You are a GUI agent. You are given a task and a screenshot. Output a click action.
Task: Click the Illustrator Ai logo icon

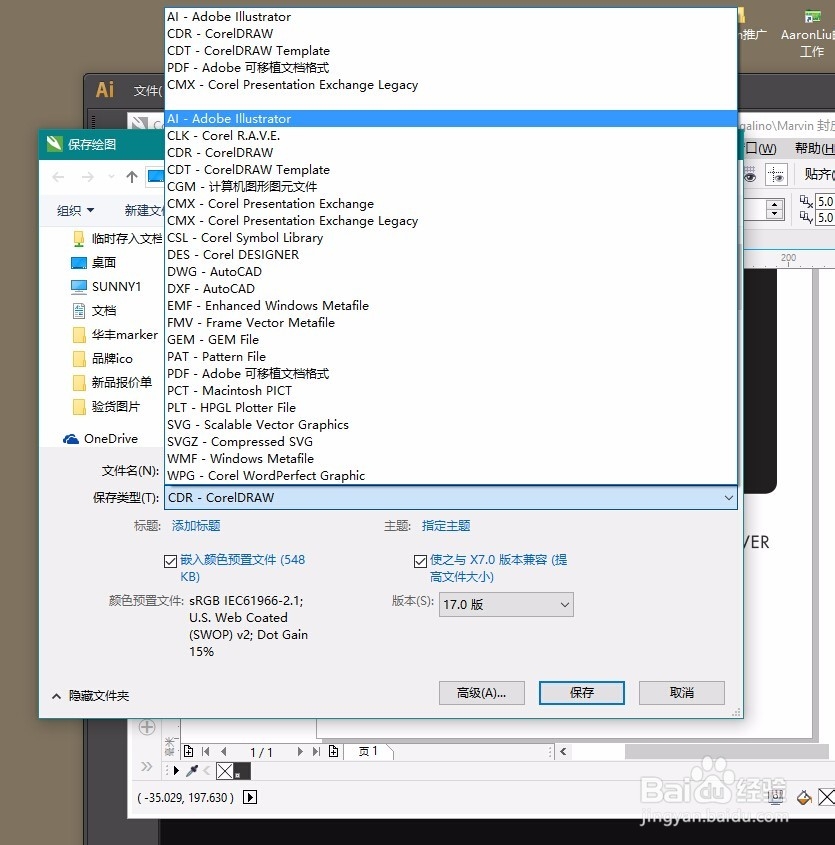click(105, 89)
